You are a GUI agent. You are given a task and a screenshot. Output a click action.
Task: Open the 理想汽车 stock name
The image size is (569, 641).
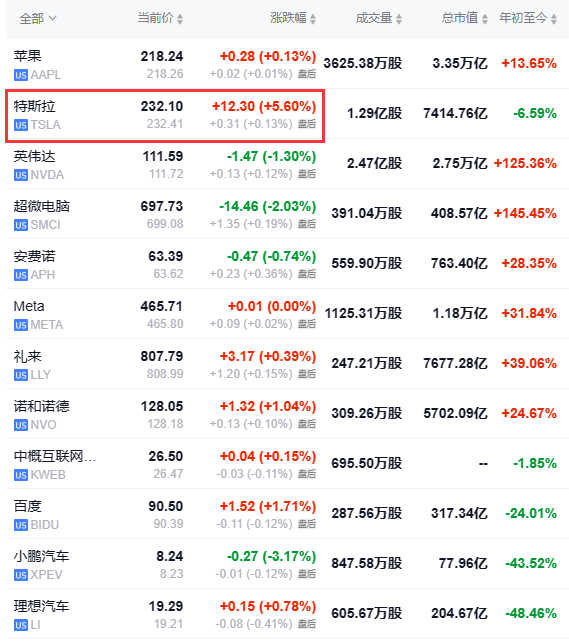pyautogui.click(x=41, y=606)
